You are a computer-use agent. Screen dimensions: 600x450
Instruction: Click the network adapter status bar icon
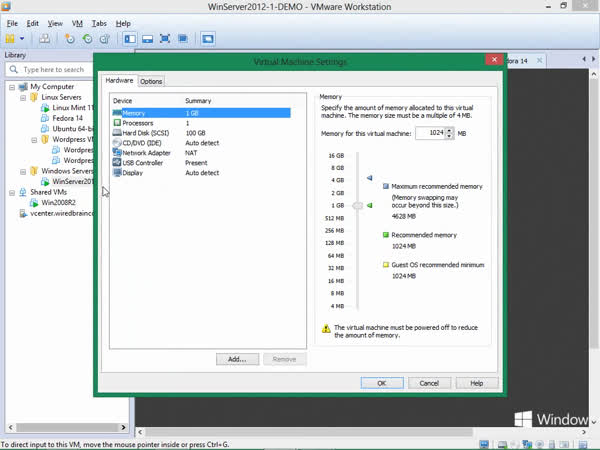(x=527, y=444)
